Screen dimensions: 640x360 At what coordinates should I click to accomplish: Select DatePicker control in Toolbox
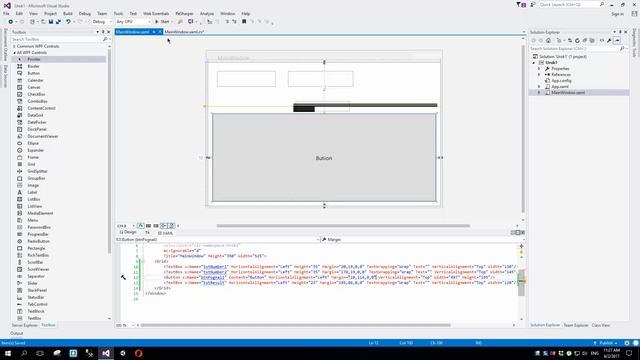(37, 122)
